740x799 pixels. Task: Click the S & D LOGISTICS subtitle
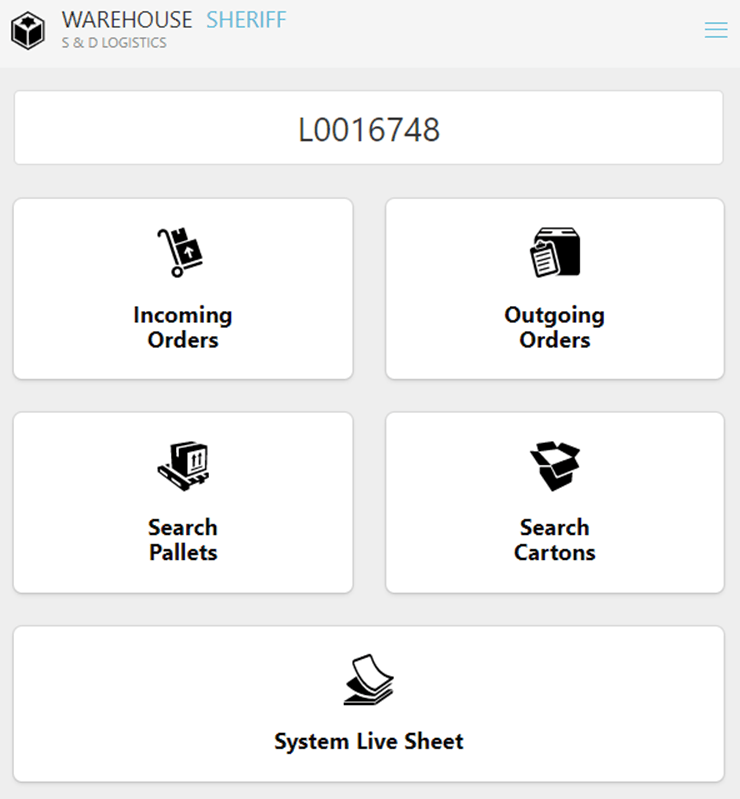point(114,43)
